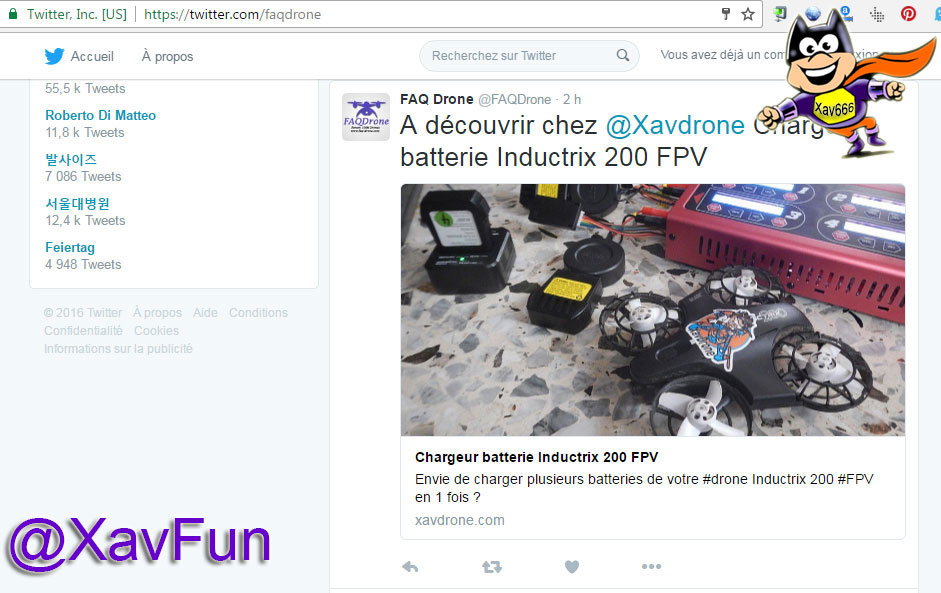Image resolution: width=941 pixels, height=593 pixels.
Task: Open the 발사이즈 trend
Action: tap(71, 160)
